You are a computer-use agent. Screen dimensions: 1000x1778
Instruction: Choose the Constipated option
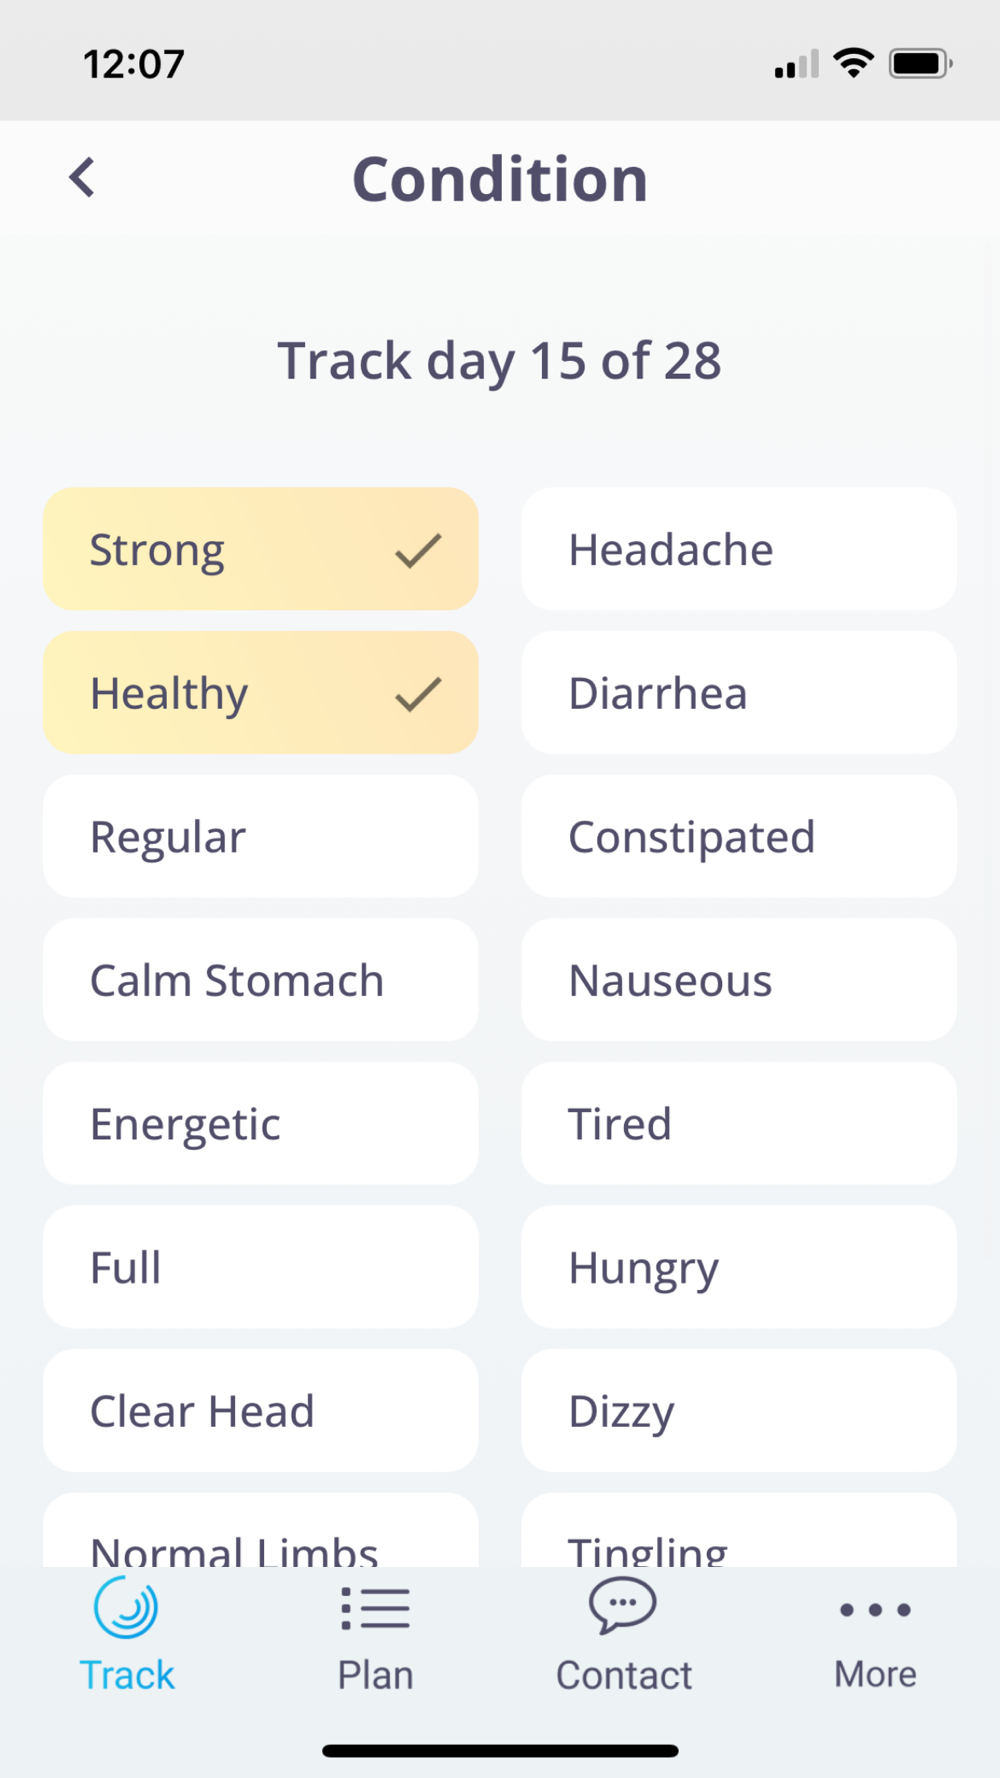(x=738, y=837)
